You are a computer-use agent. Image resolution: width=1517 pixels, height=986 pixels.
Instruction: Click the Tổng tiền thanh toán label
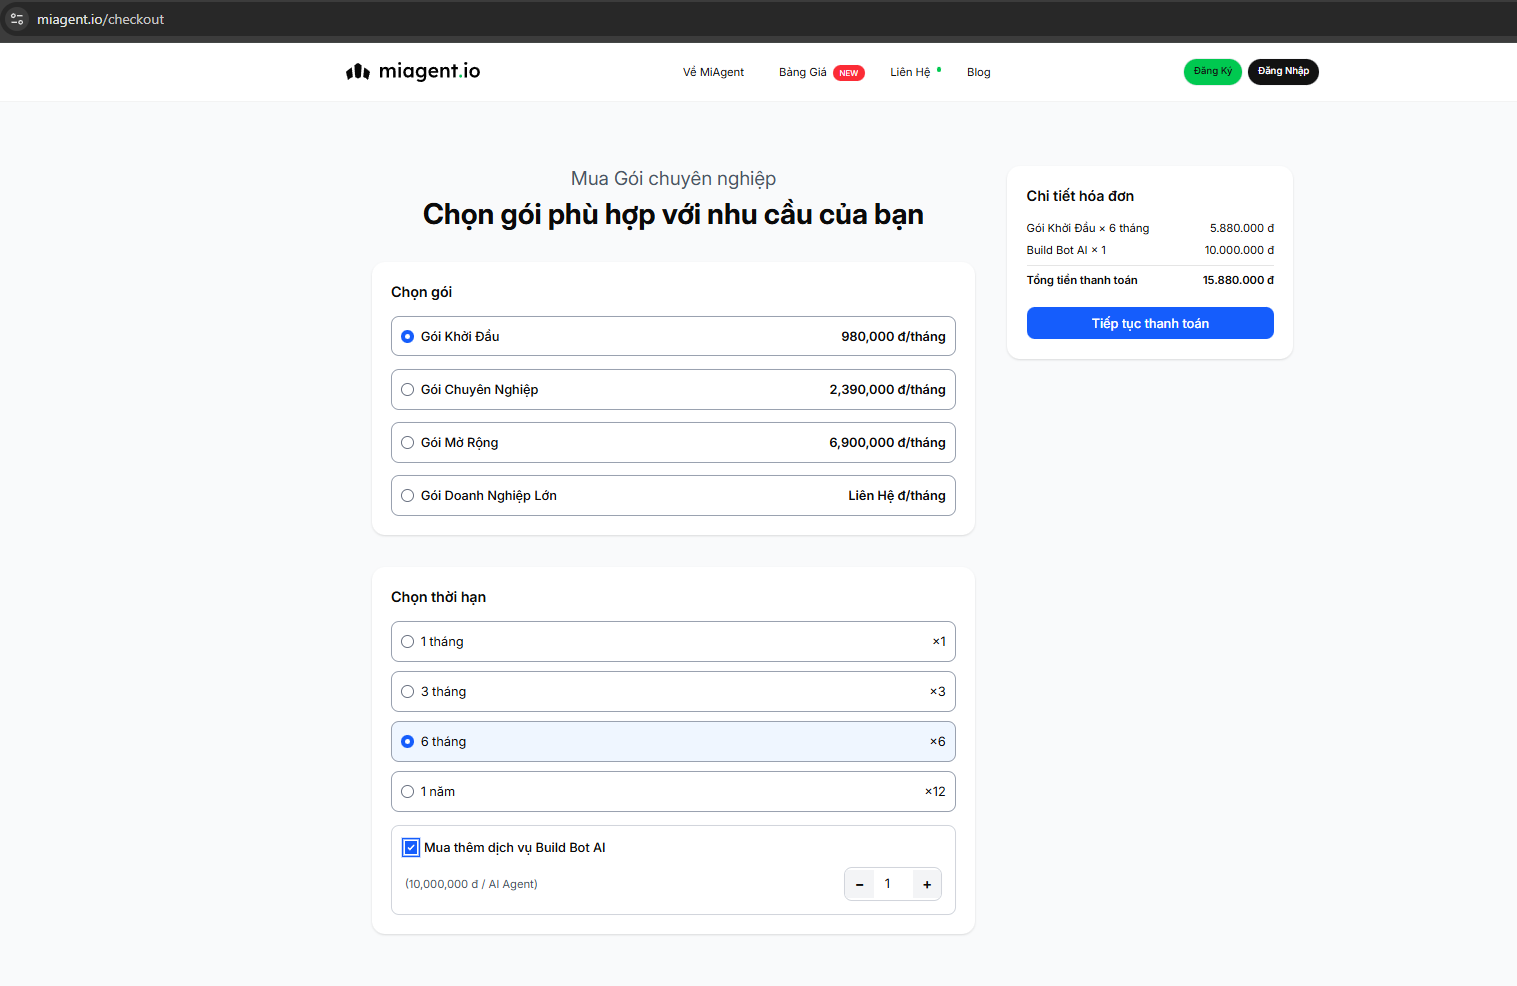[1082, 280]
